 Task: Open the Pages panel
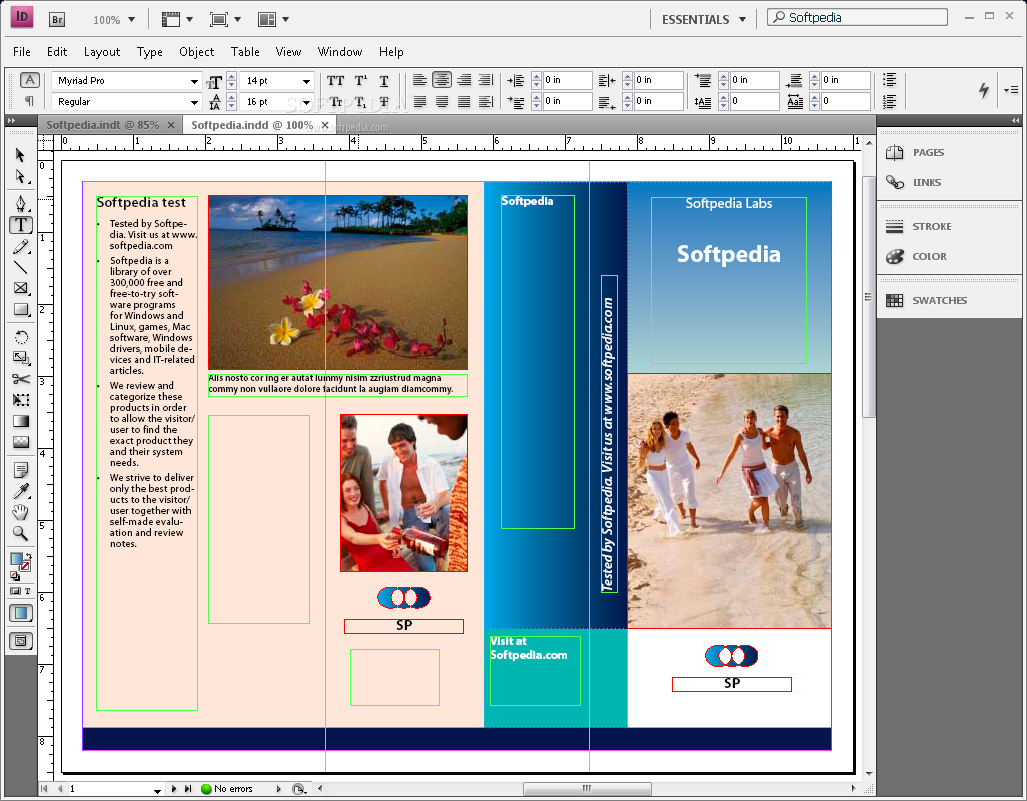click(927, 152)
